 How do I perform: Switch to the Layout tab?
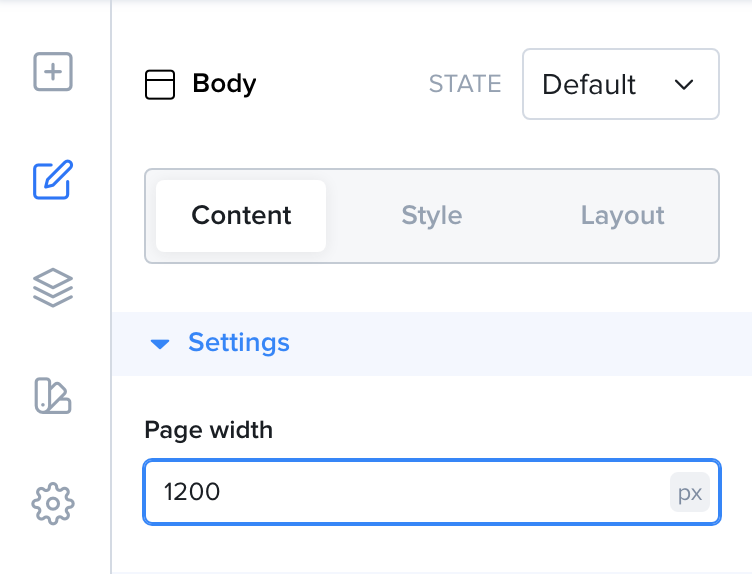[623, 216]
